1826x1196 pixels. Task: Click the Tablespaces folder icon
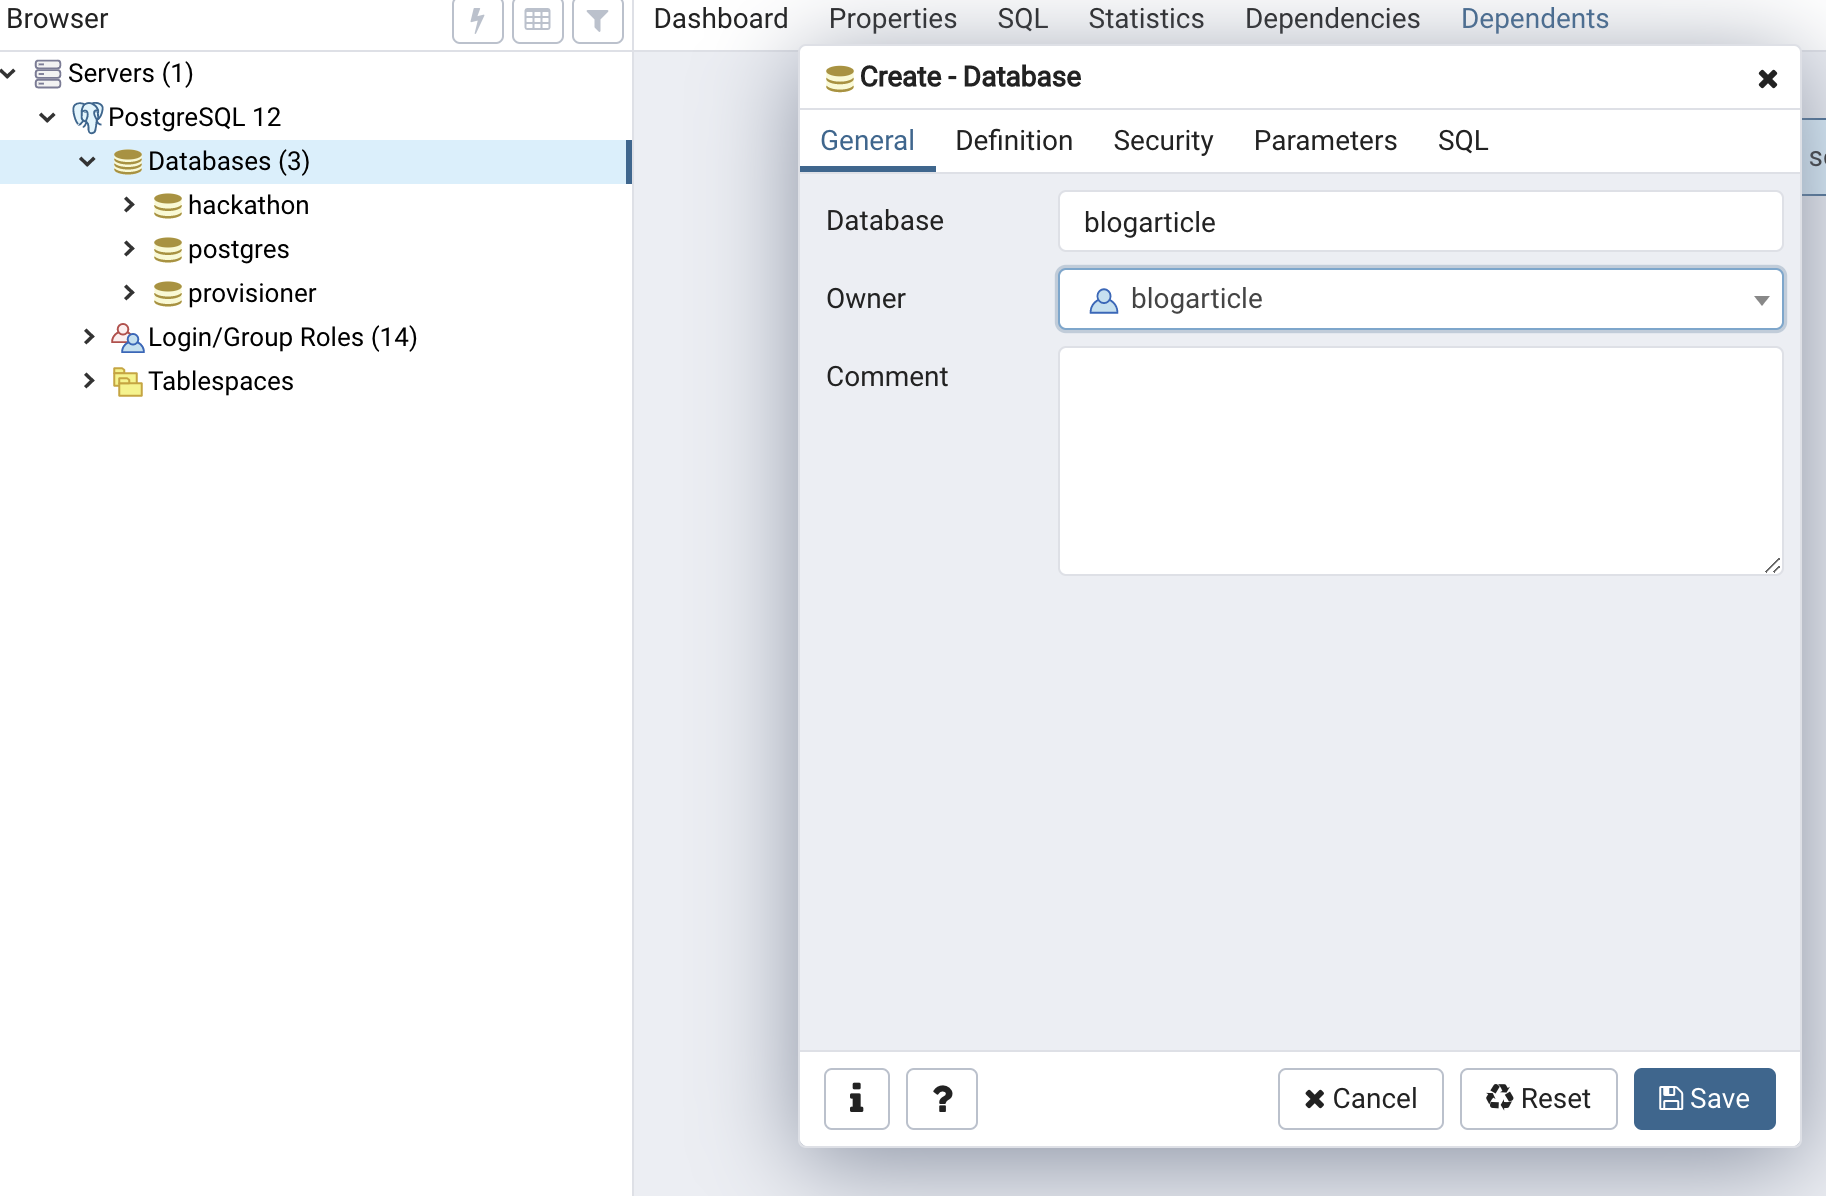point(127,381)
